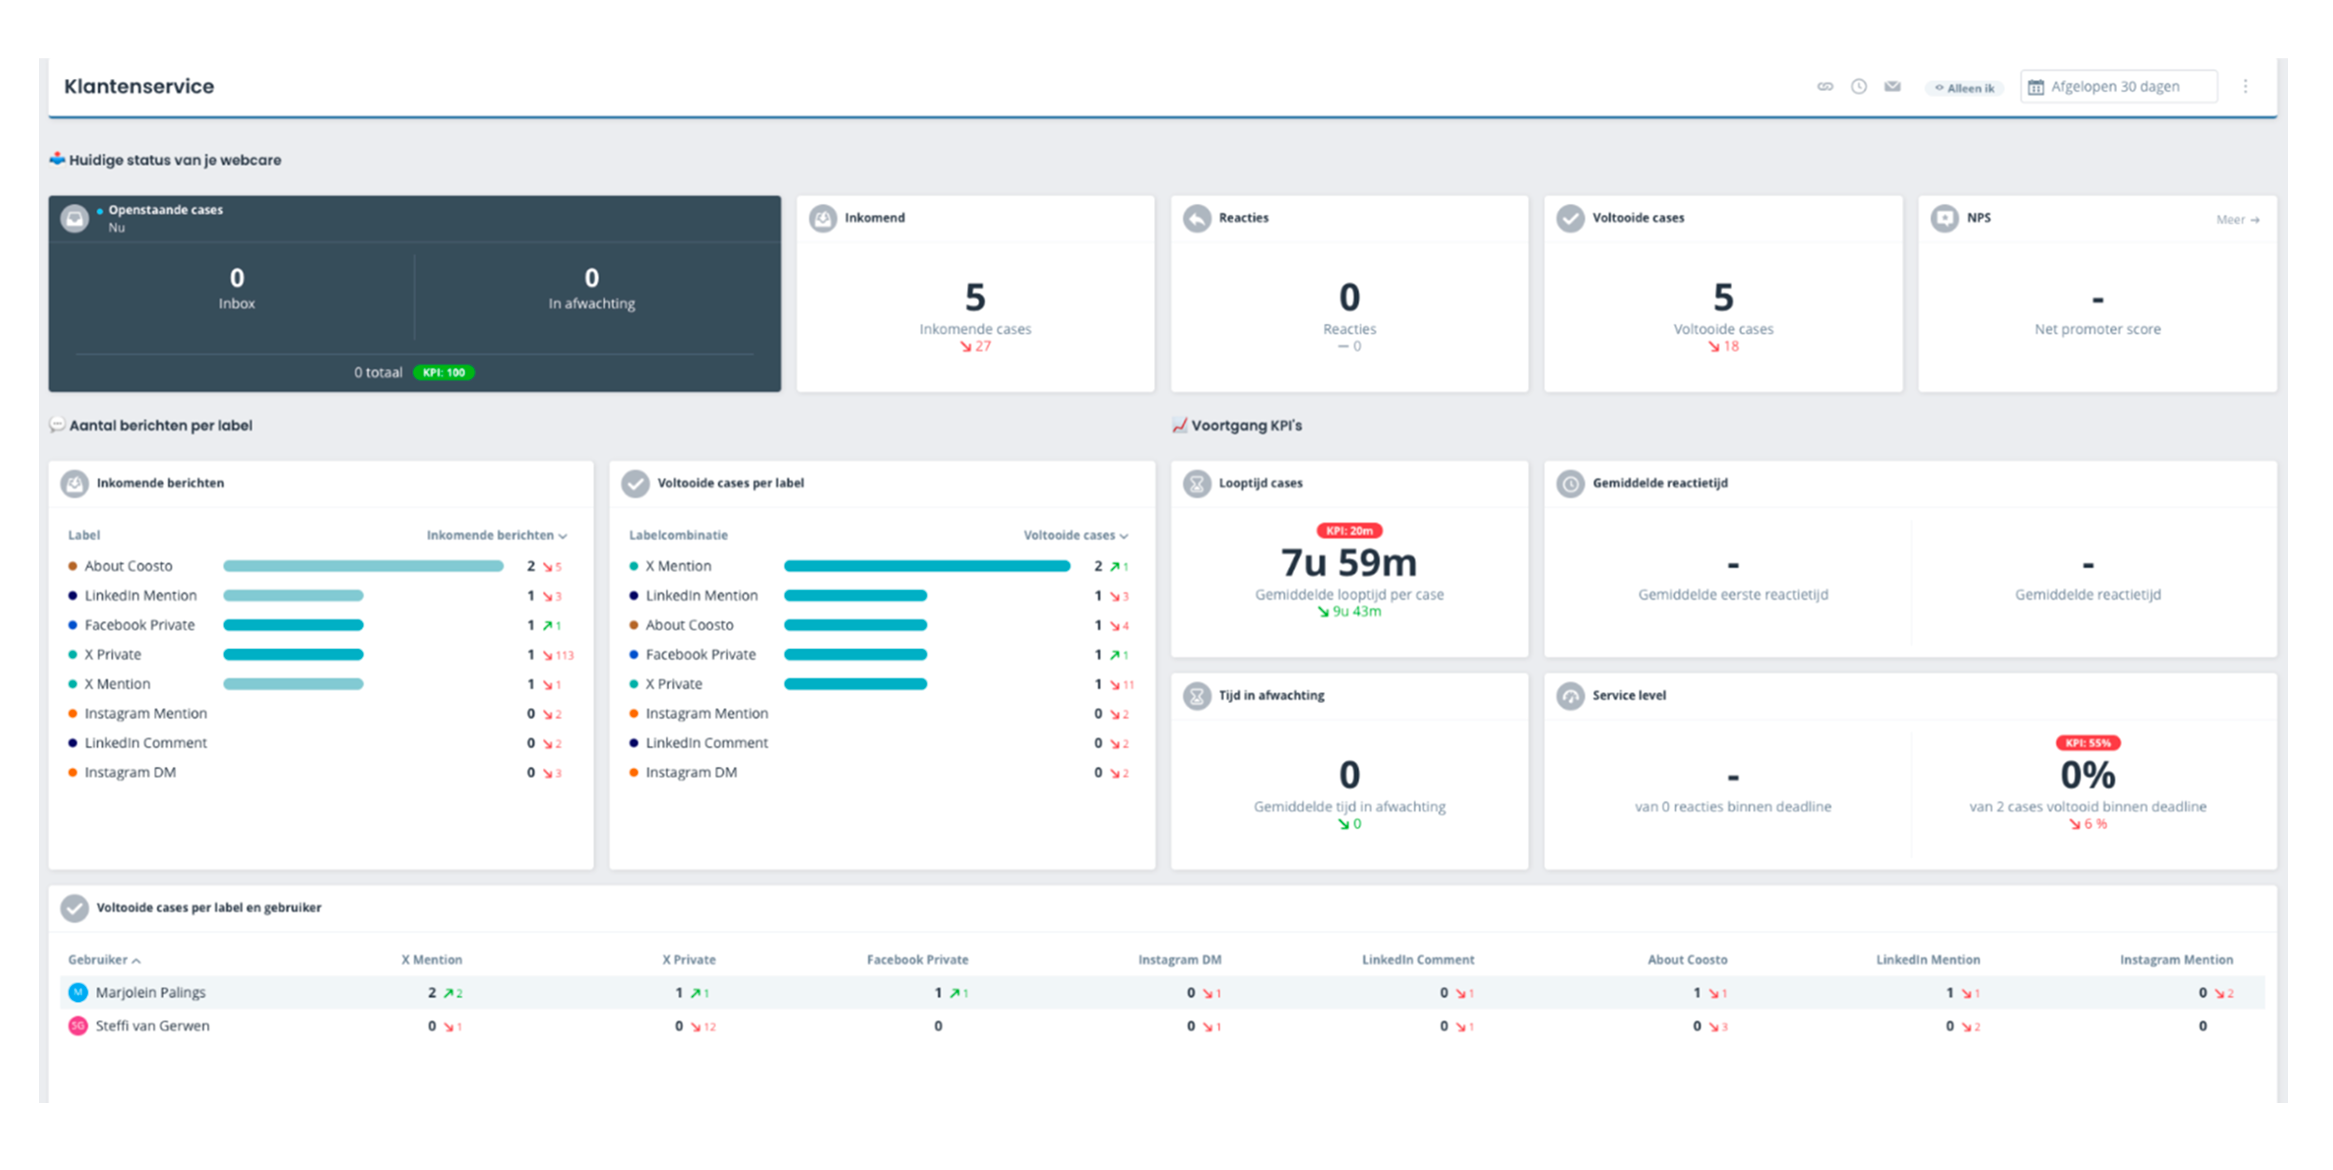Click the Inkomende cases number 5
Screen dimensions: 2333x1170
point(975,297)
